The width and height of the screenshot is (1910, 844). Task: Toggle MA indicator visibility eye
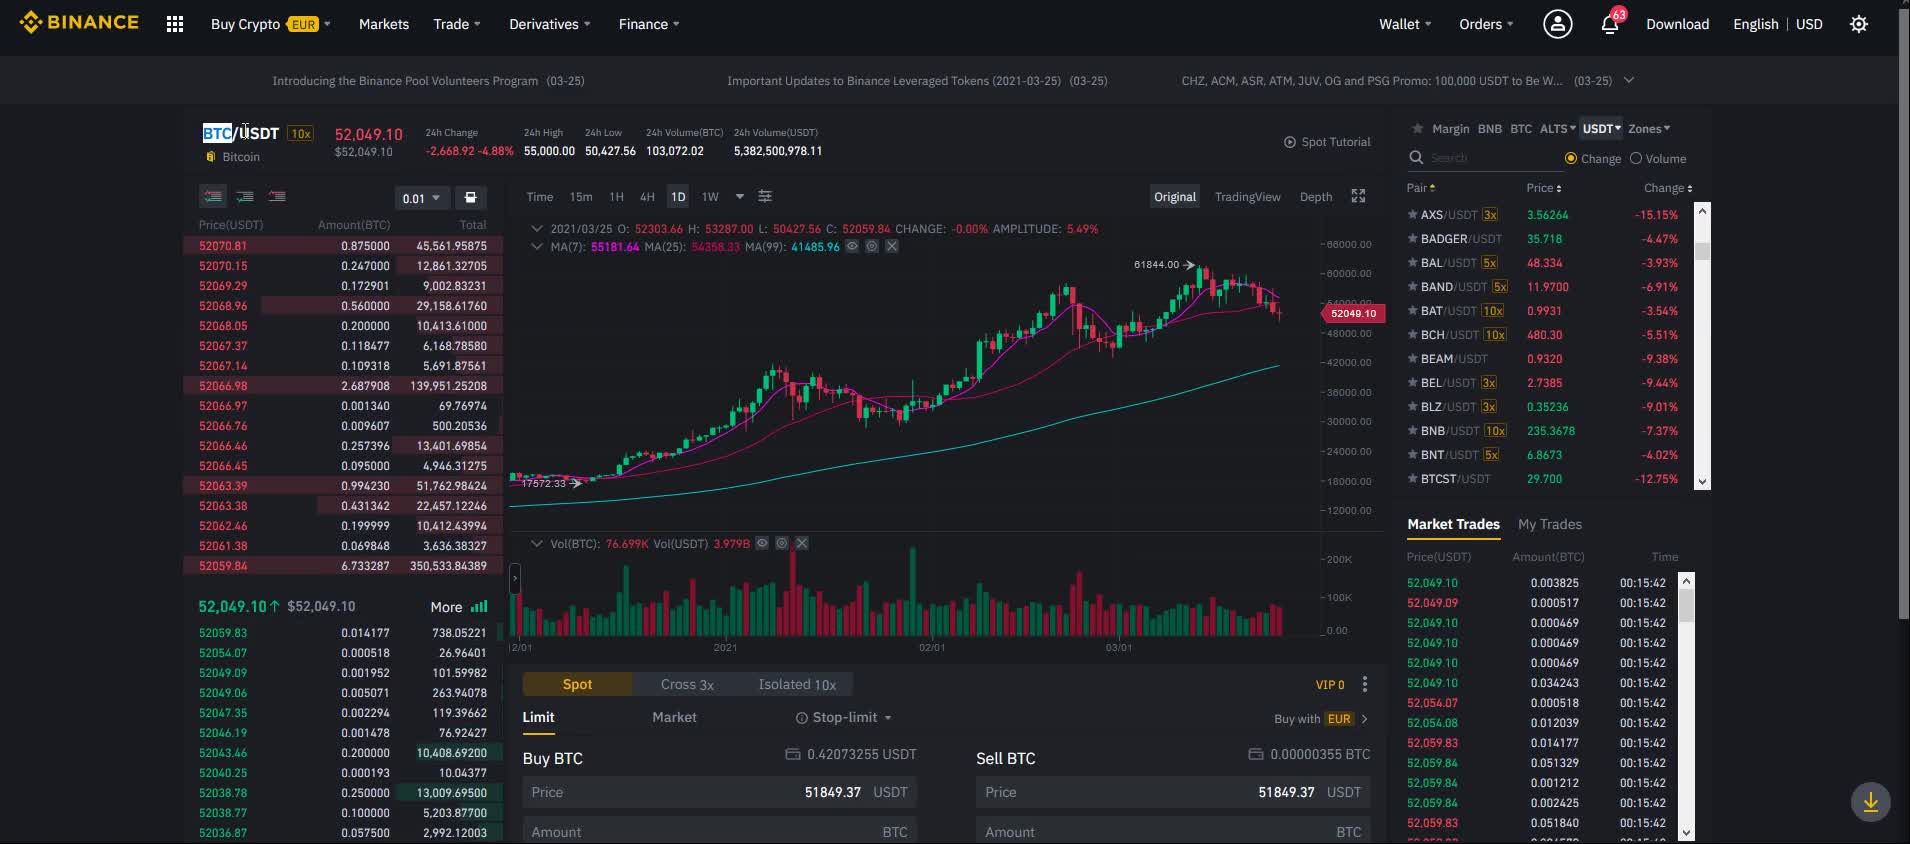[x=852, y=246]
